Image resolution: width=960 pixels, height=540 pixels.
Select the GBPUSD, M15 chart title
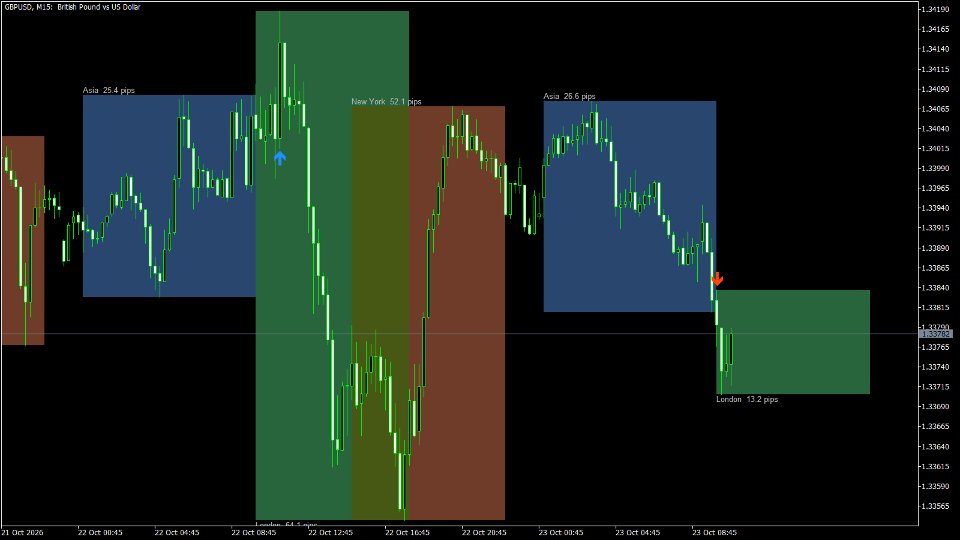click(72, 7)
